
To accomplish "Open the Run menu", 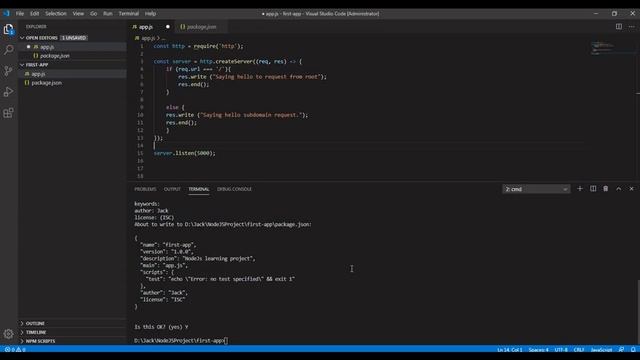I will coord(108,13).
